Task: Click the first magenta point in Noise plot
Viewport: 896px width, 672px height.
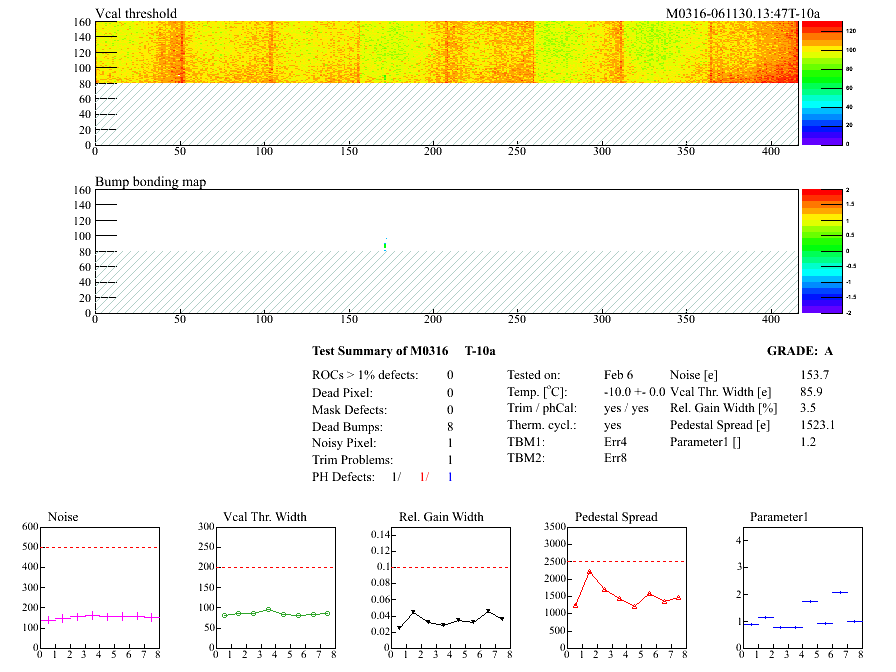Action: pos(44,621)
